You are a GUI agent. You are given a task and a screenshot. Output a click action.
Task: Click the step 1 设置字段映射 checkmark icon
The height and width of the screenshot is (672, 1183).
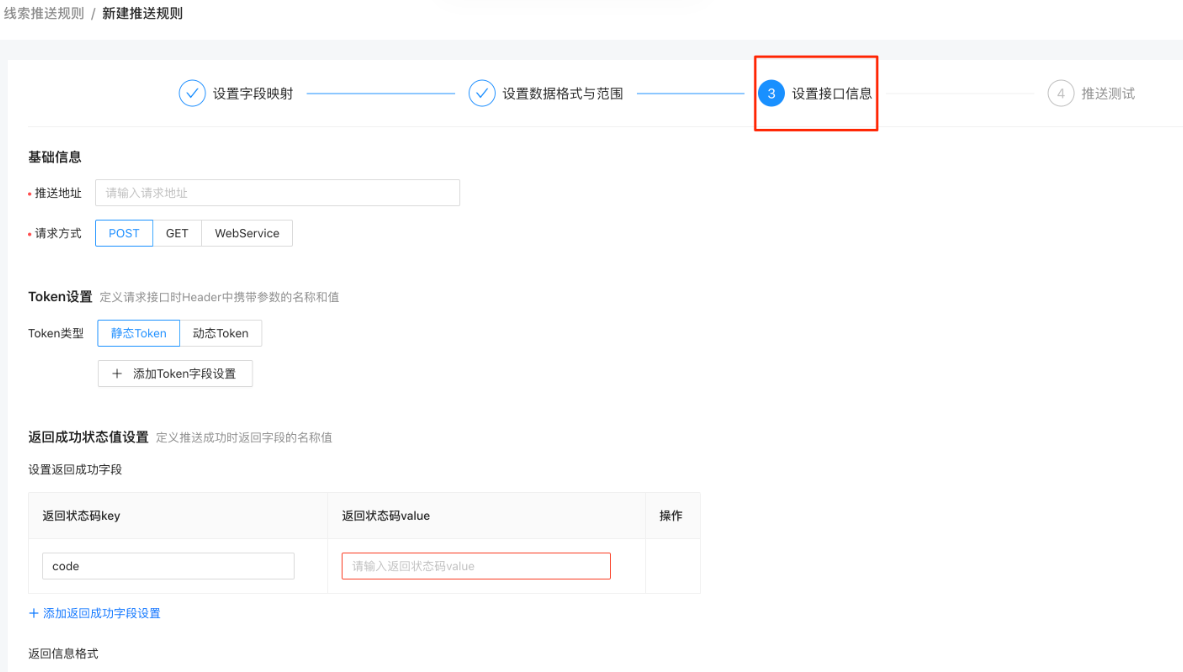point(191,92)
